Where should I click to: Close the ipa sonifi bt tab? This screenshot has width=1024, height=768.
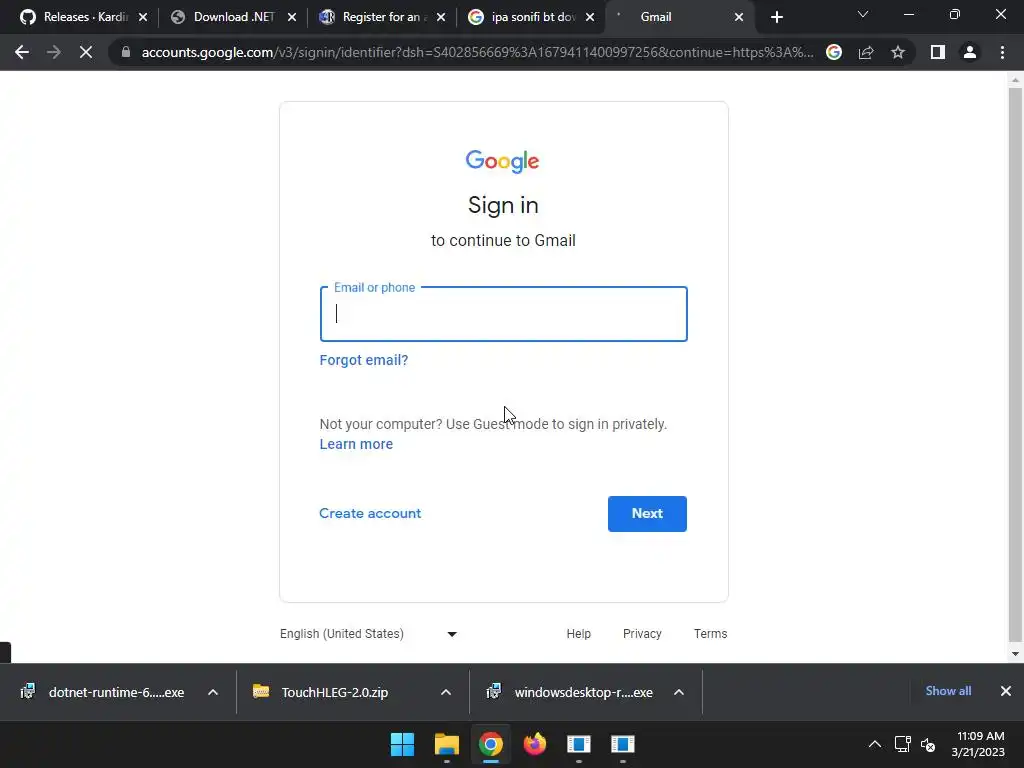(590, 17)
